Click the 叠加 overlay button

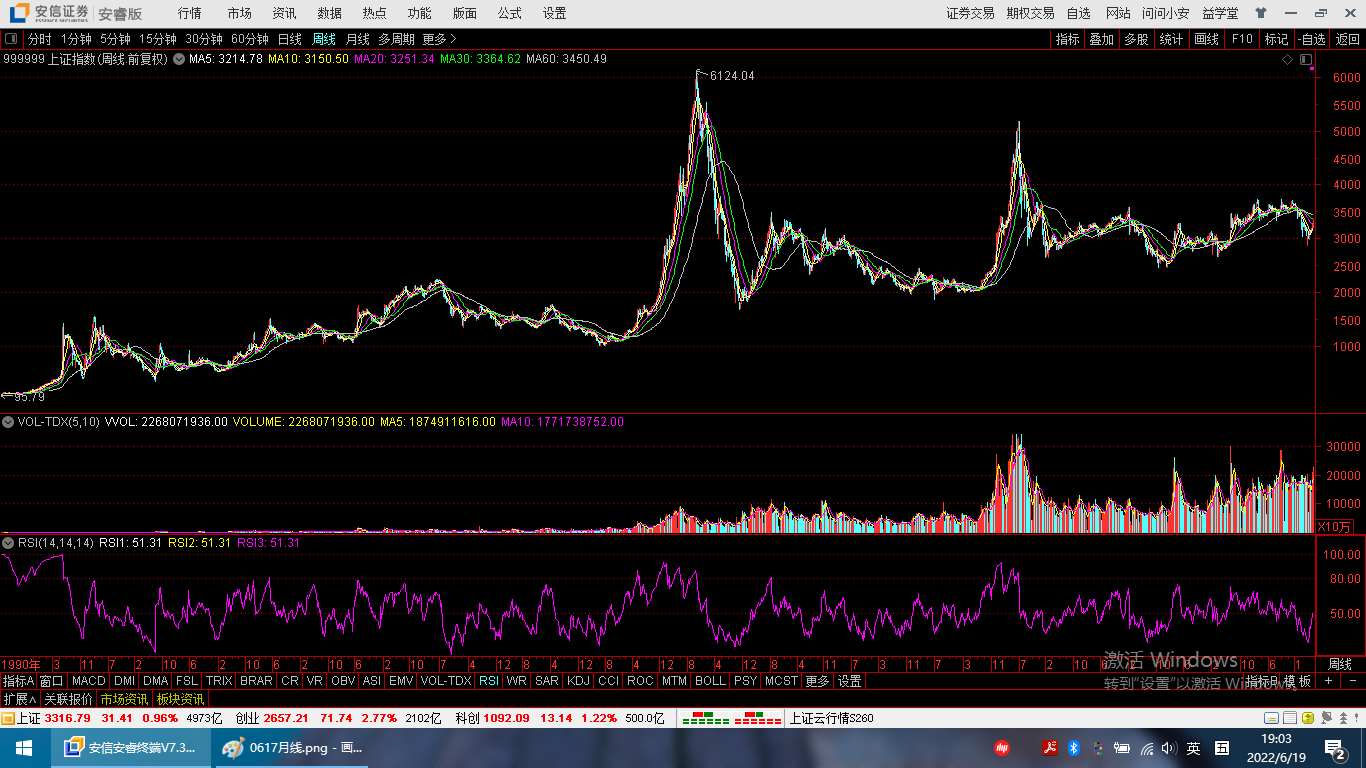[x=1101, y=39]
